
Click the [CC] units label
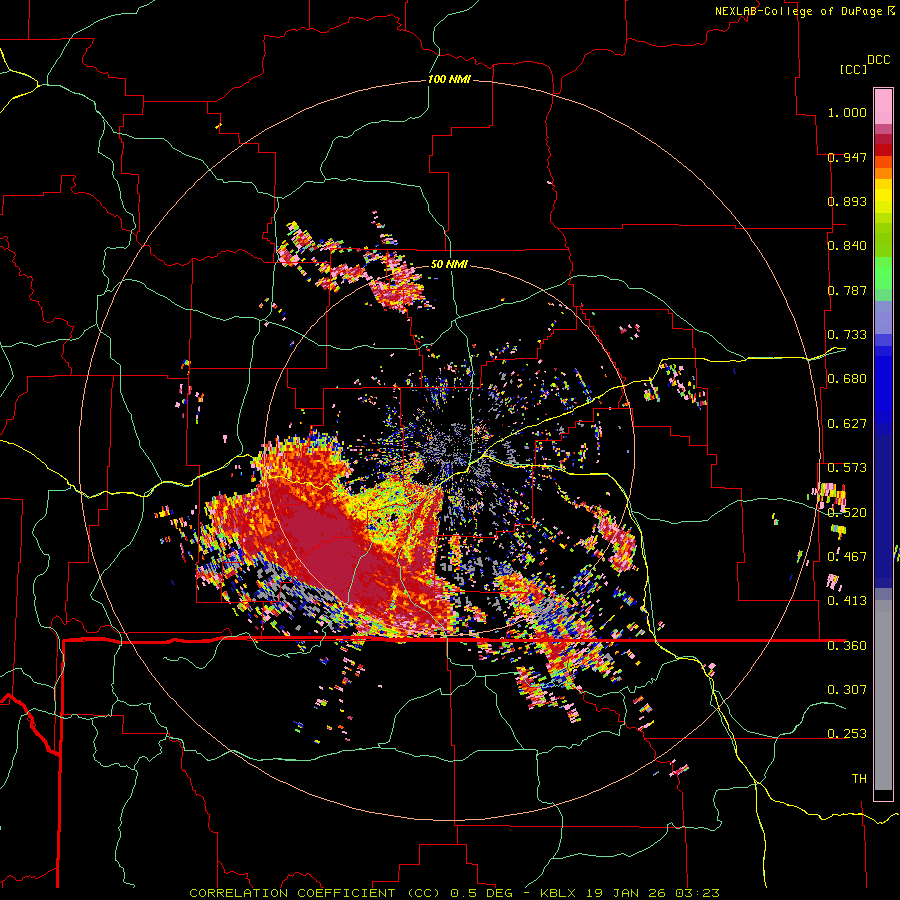[x=854, y=69]
